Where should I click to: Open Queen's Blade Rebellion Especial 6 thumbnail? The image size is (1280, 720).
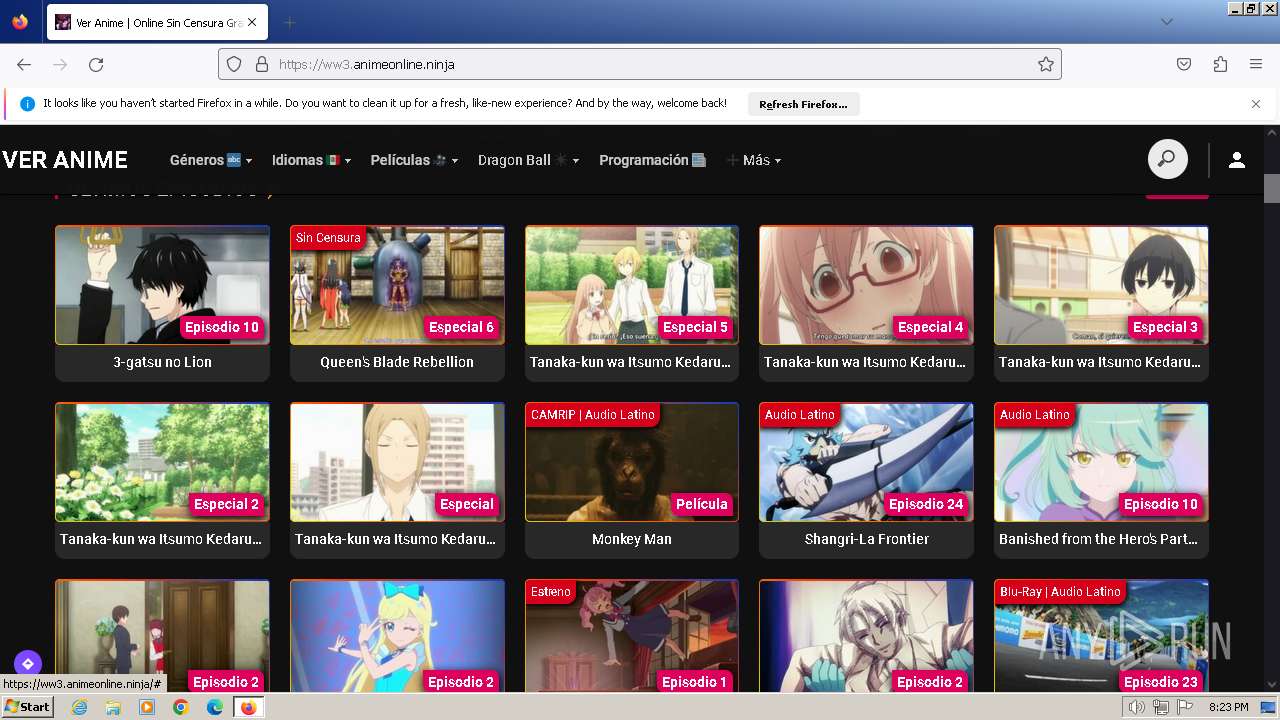[x=397, y=285]
